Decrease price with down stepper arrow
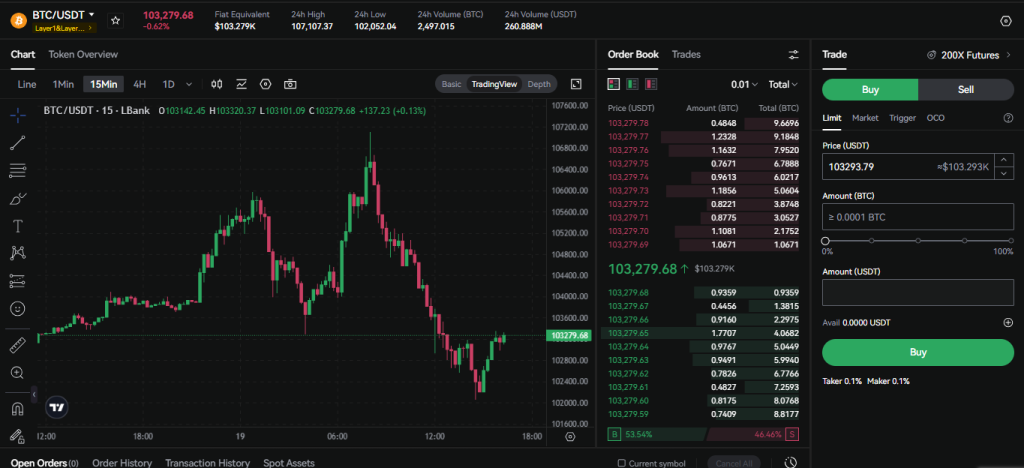The width and height of the screenshot is (1024, 468). point(1004,173)
